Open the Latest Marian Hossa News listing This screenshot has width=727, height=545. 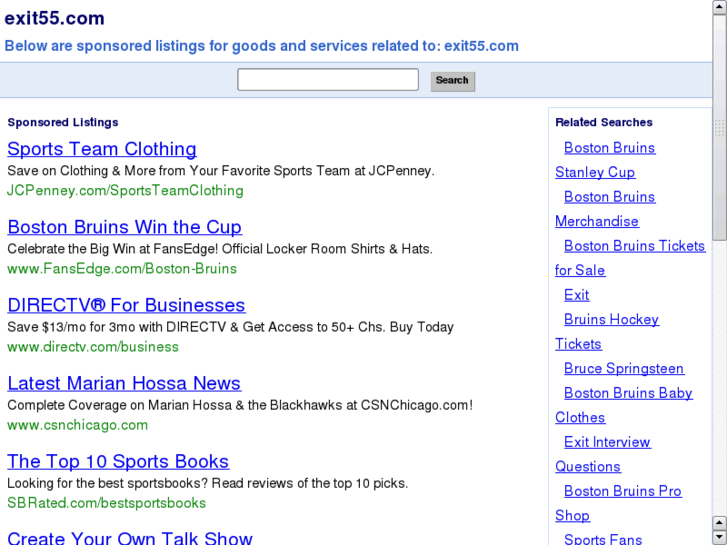coord(124,383)
